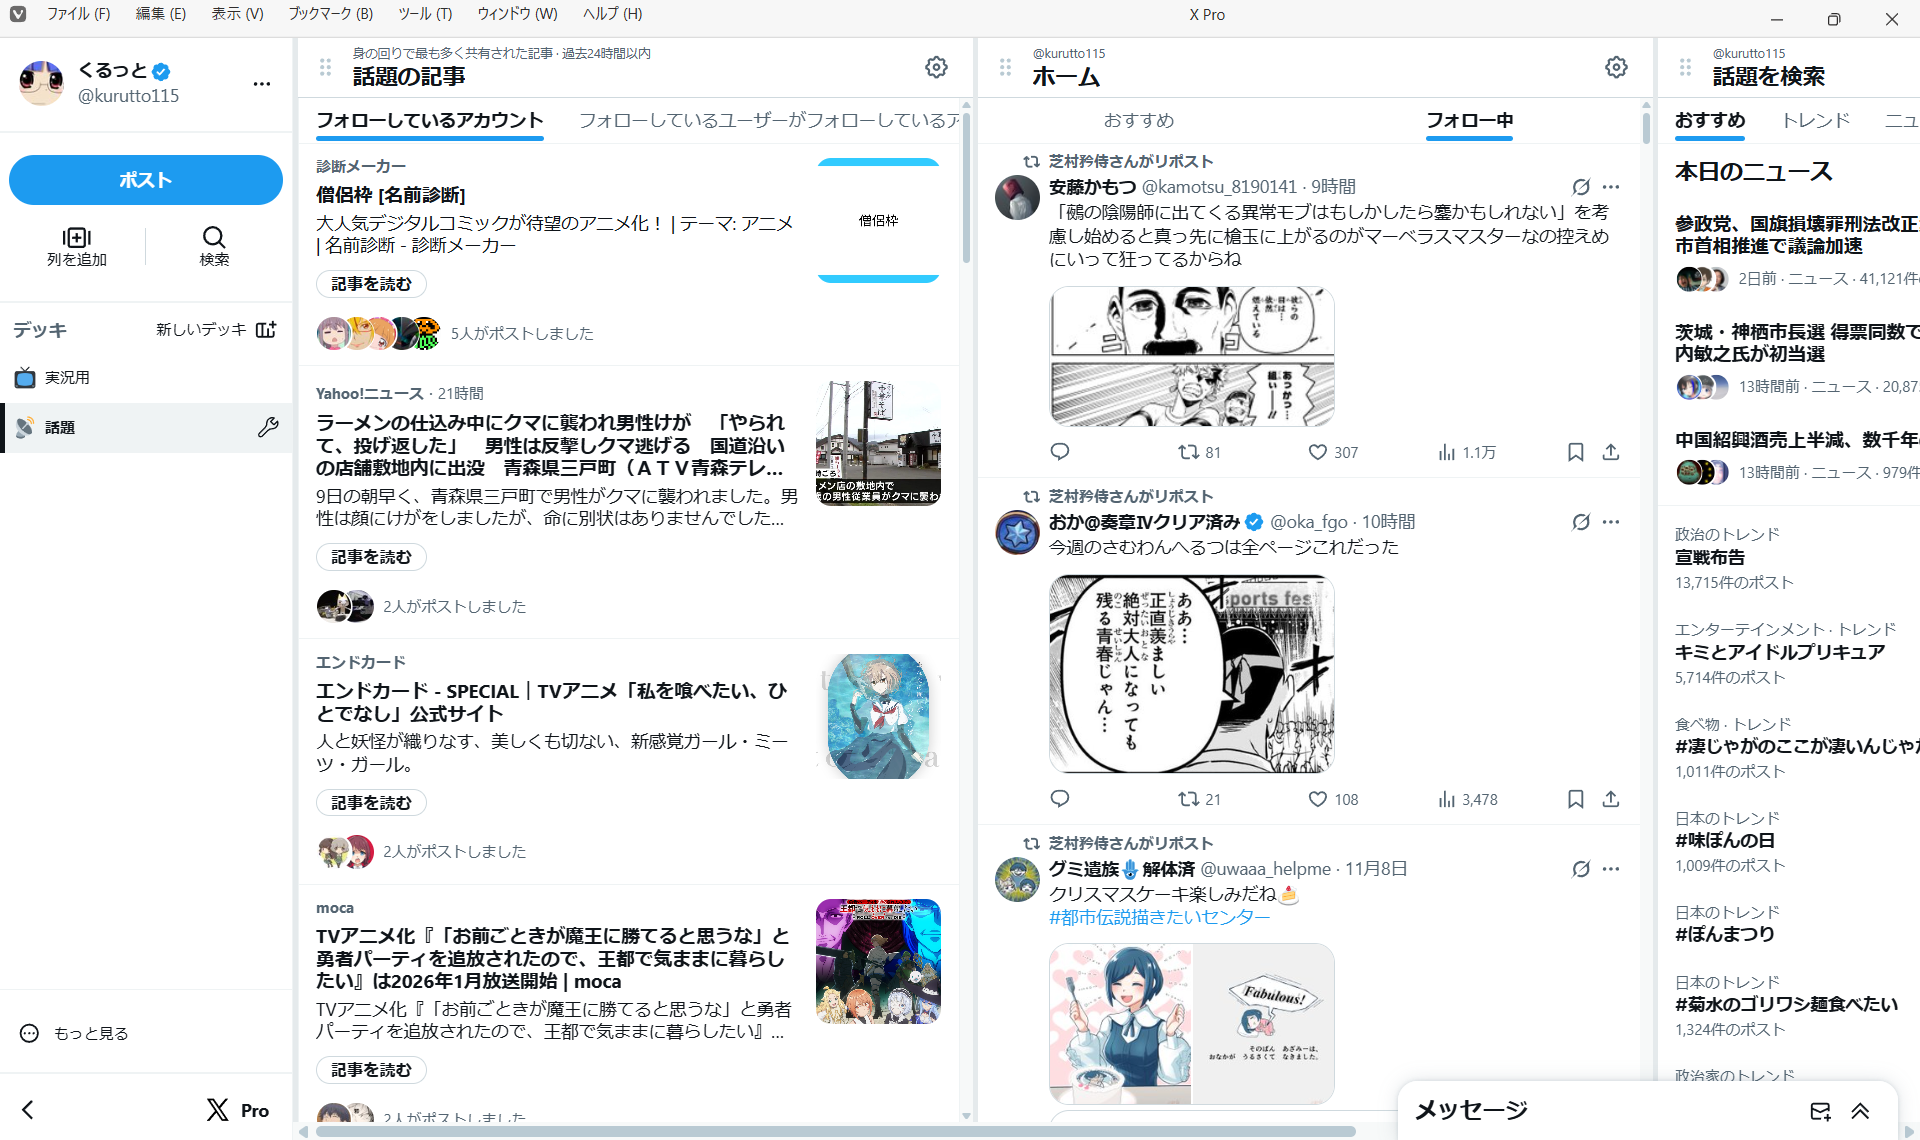Click the reply icon under おか@奏章Ⅳ's post
The width and height of the screenshot is (1920, 1140).
1060,799
